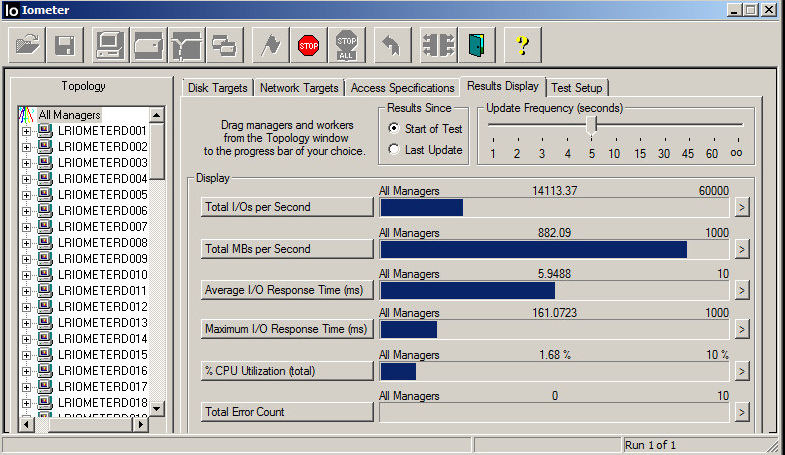Switch to Network Targets tab
This screenshot has width=785, height=455.
(x=299, y=88)
